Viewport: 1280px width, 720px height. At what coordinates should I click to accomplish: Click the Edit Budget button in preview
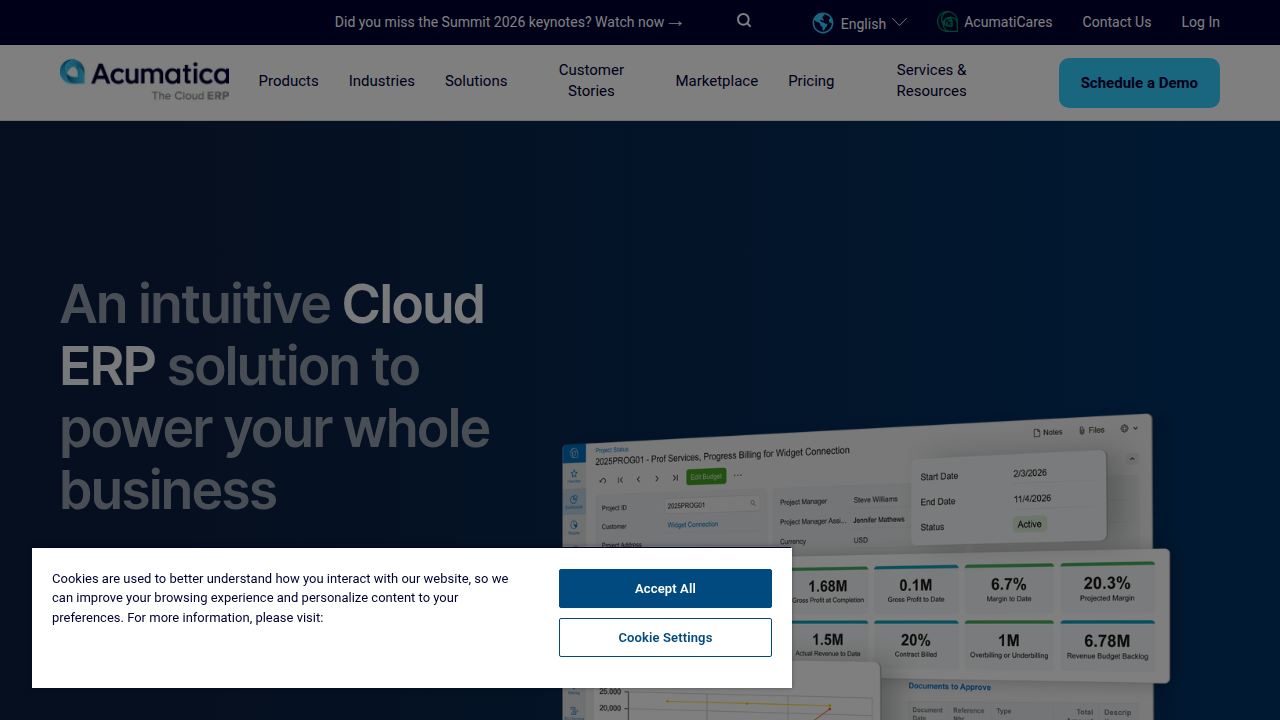[x=706, y=476]
